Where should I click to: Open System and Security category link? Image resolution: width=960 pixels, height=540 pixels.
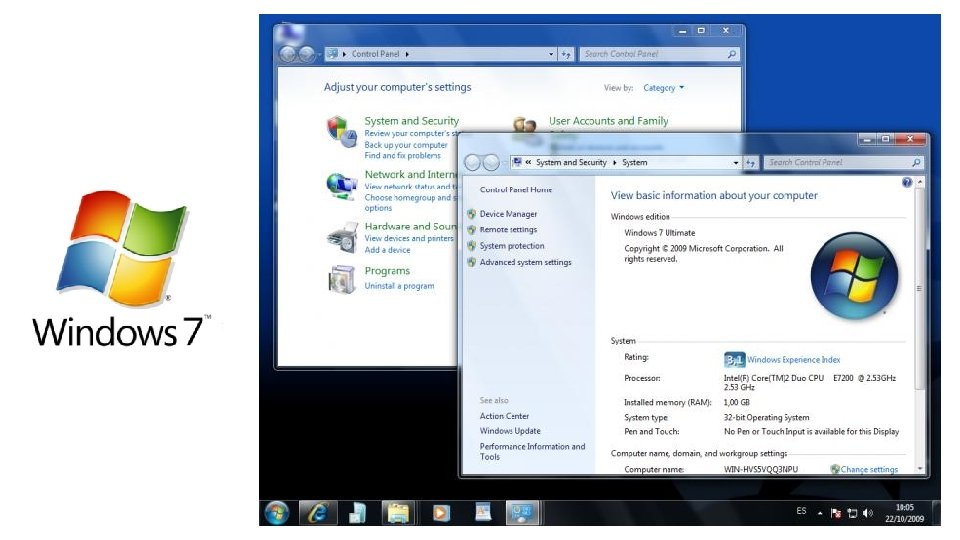[x=411, y=121]
